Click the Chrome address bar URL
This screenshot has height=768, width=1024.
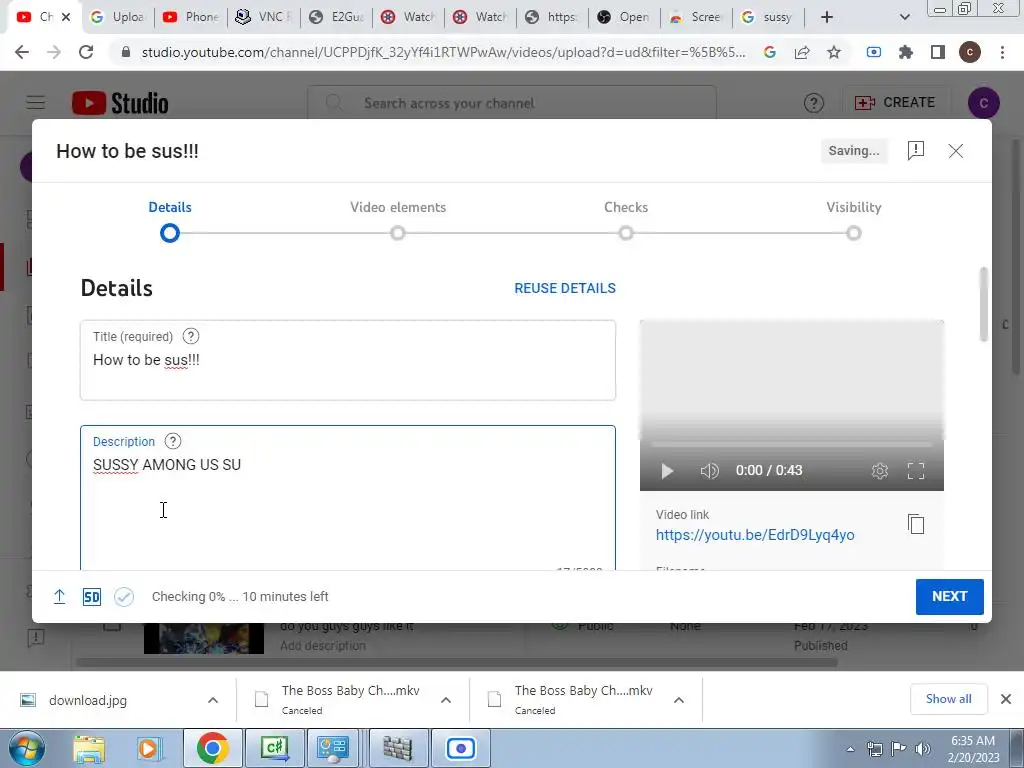click(x=443, y=52)
